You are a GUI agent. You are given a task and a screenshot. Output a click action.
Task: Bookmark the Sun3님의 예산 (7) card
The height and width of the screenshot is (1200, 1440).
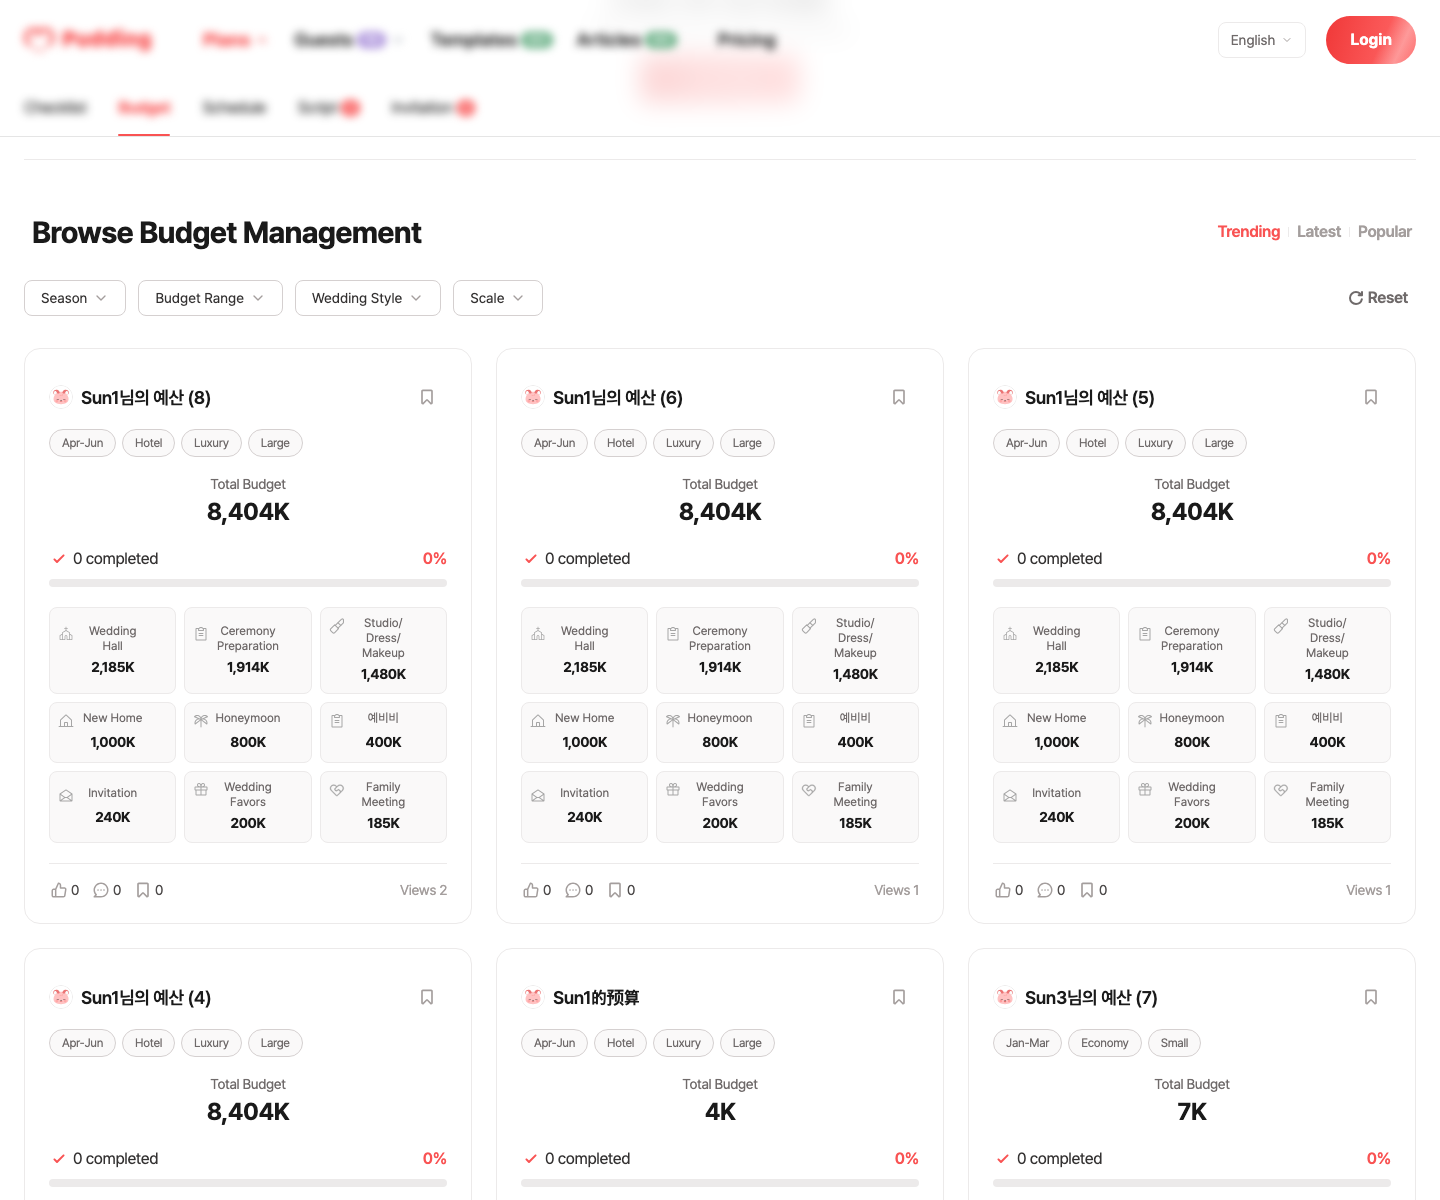click(1371, 997)
